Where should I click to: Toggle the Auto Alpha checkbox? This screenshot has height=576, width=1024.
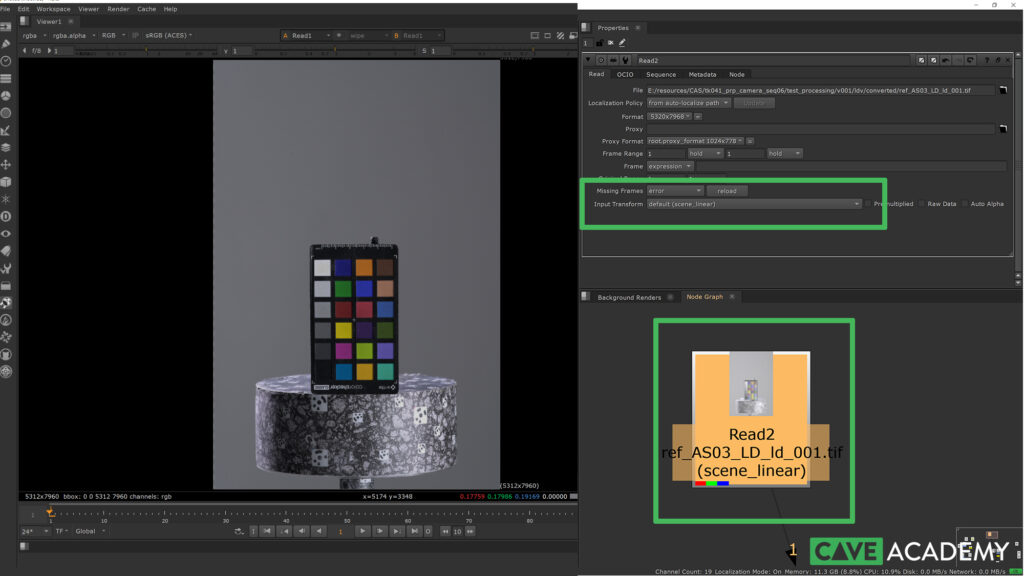pos(965,204)
